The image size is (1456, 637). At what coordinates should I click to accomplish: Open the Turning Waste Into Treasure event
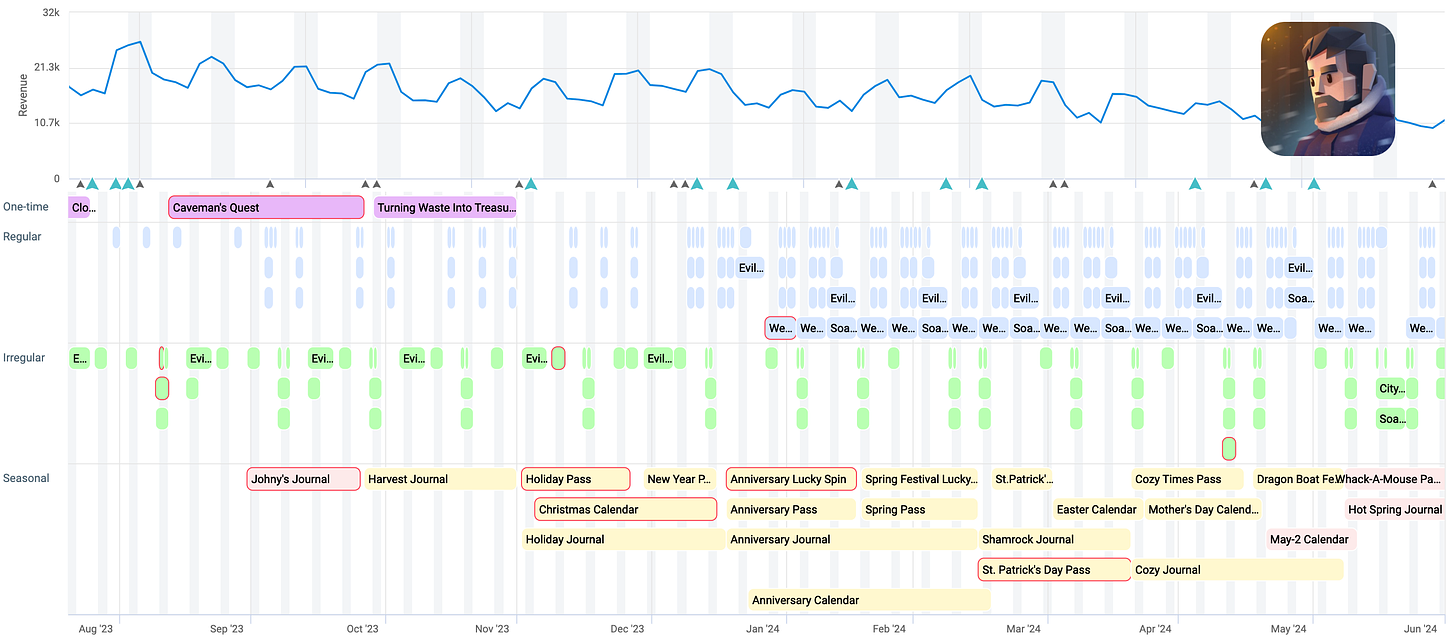(445, 208)
